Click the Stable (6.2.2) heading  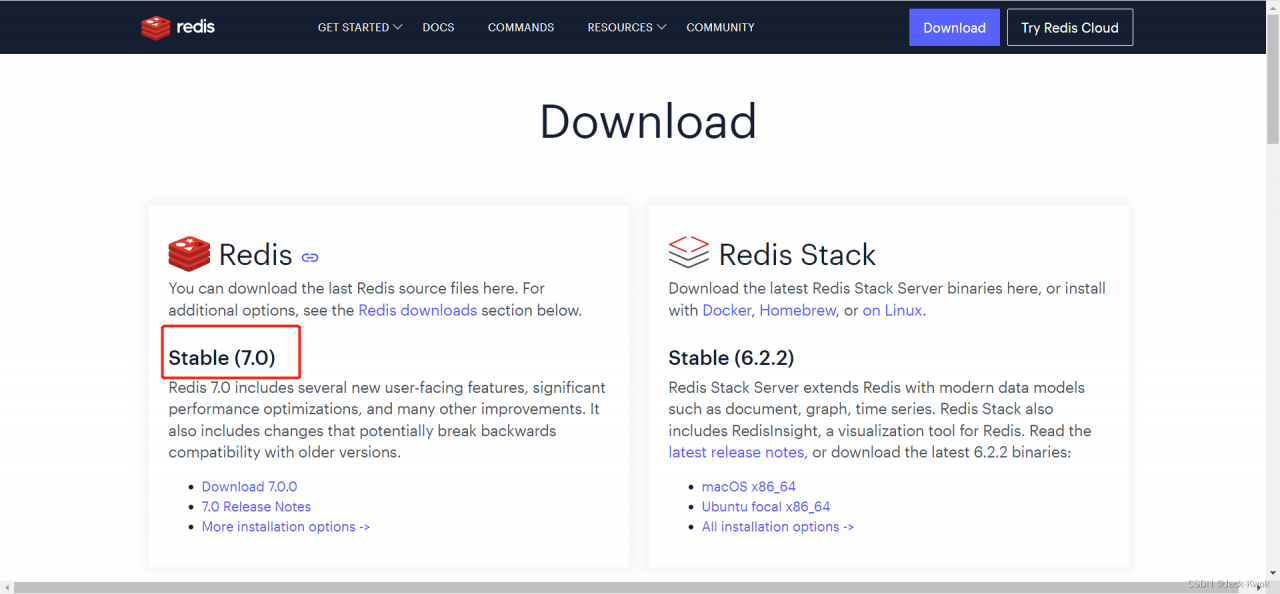point(731,358)
